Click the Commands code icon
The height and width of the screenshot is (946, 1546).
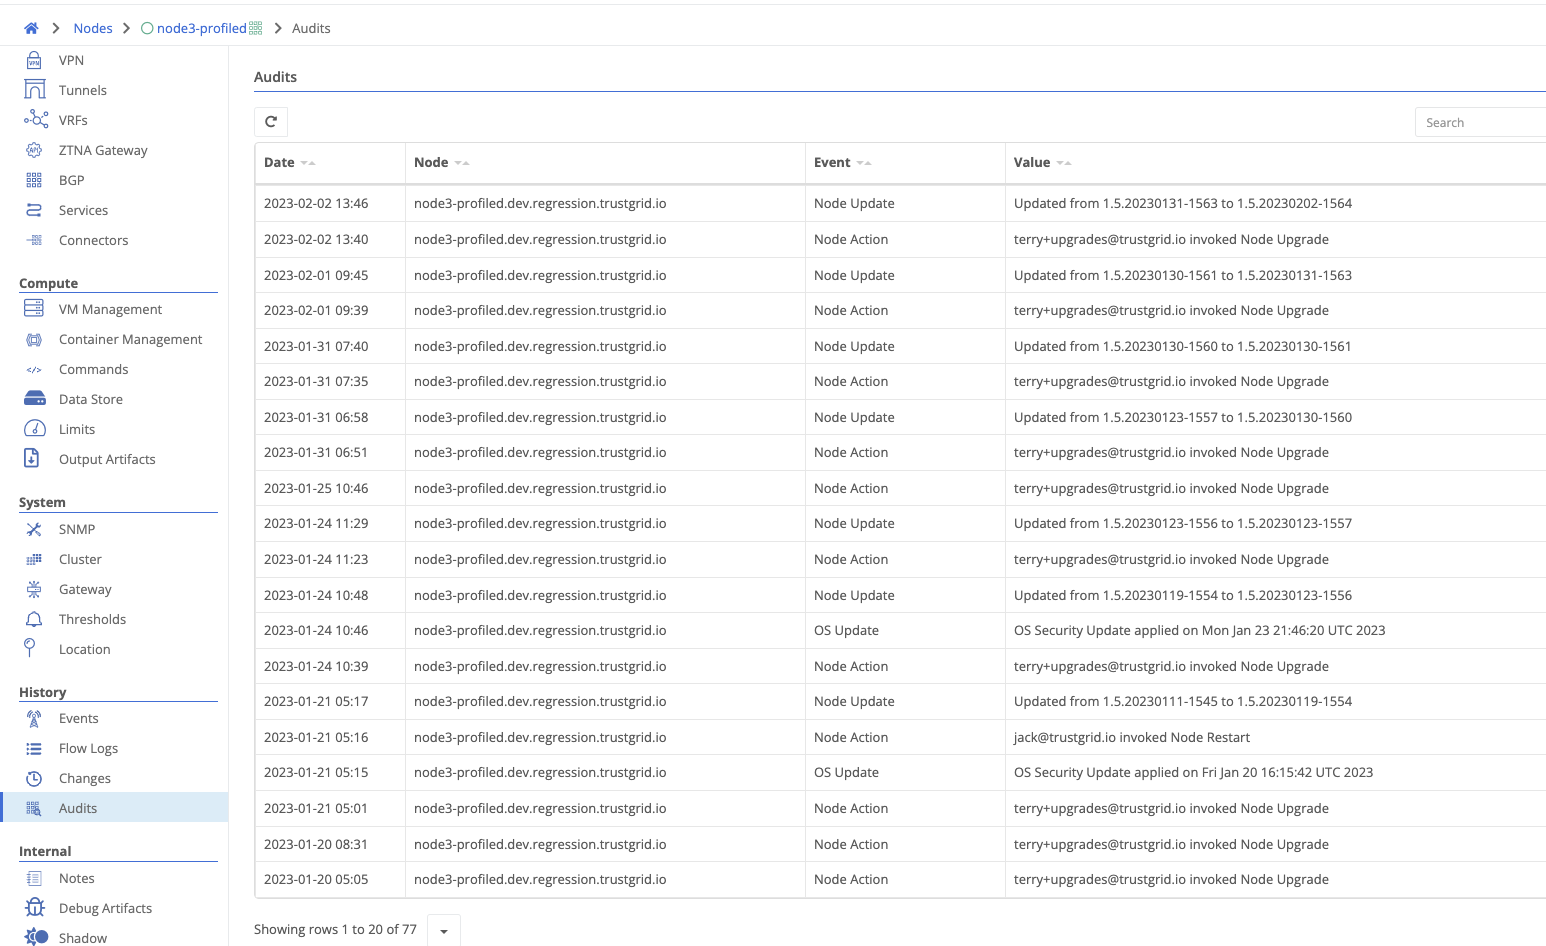(x=34, y=369)
